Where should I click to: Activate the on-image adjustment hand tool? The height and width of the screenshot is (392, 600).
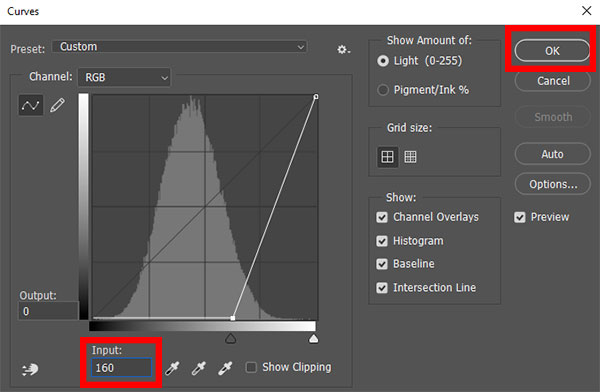click(30, 369)
